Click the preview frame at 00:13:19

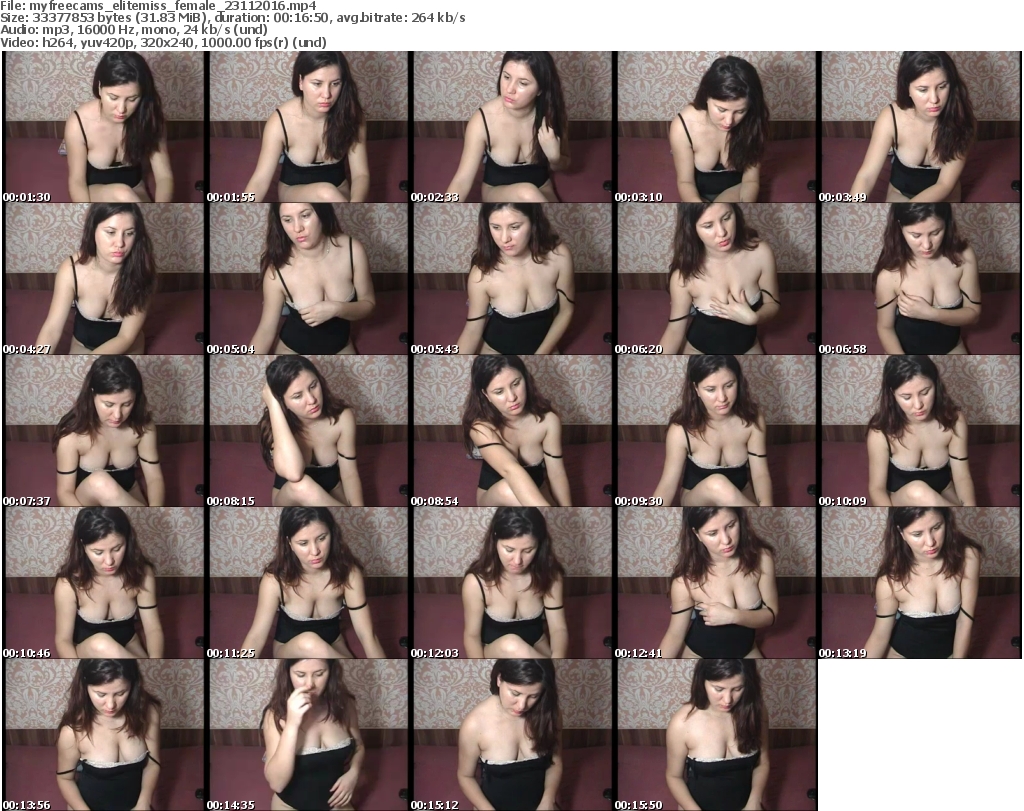coord(921,582)
